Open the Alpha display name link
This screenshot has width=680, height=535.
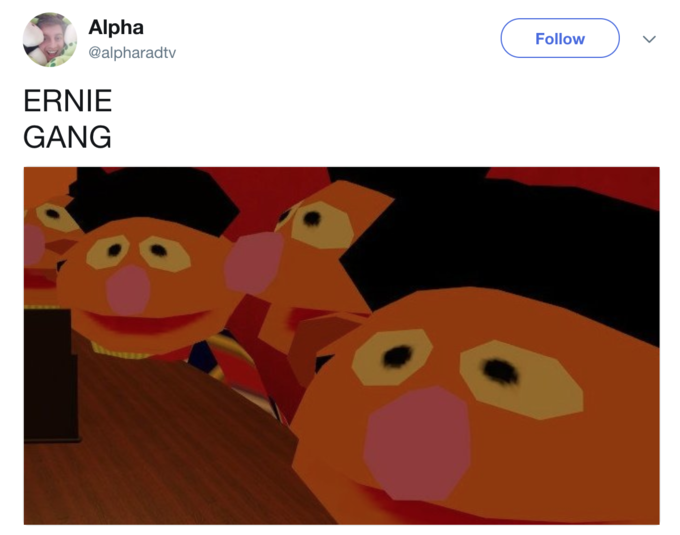click(x=116, y=27)
